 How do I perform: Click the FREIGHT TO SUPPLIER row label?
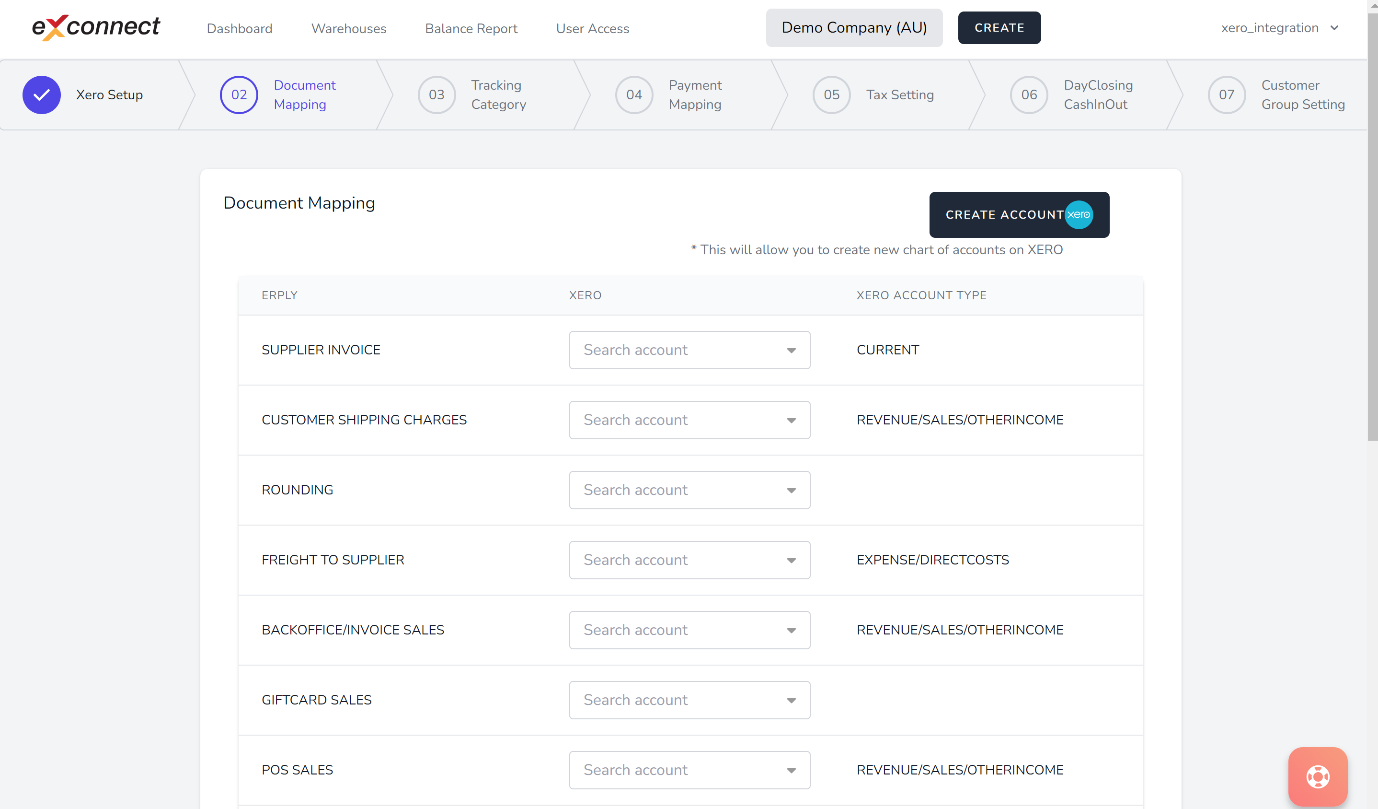[333, 560]
